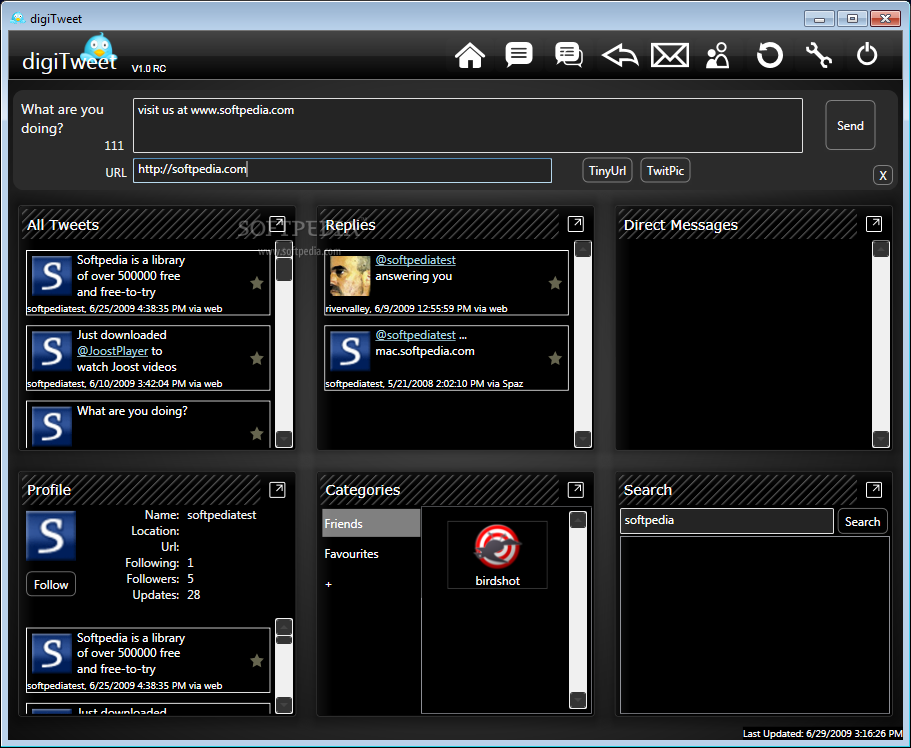Click the Send button
The image size is (911, 748).
pos(850,126)
